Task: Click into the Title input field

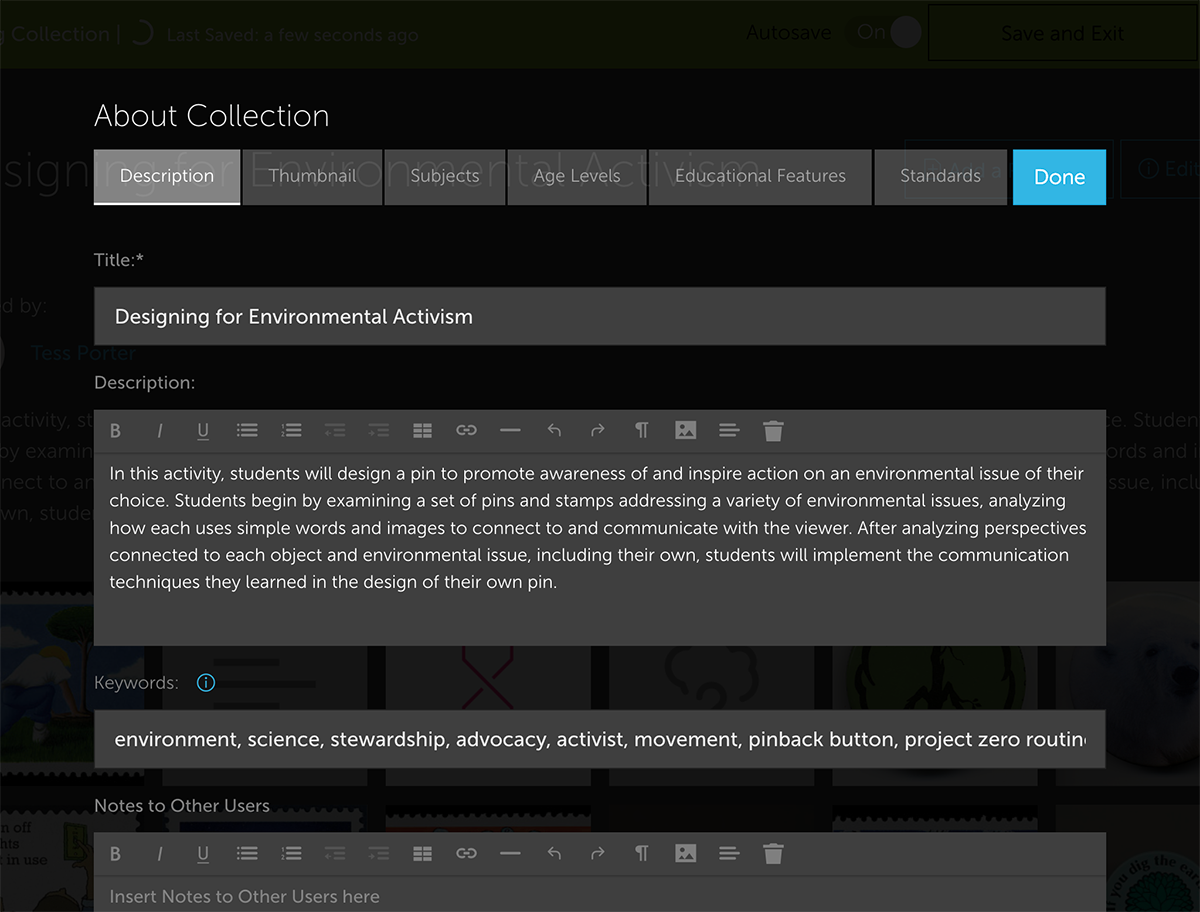Action: click(x=600, y=317)
